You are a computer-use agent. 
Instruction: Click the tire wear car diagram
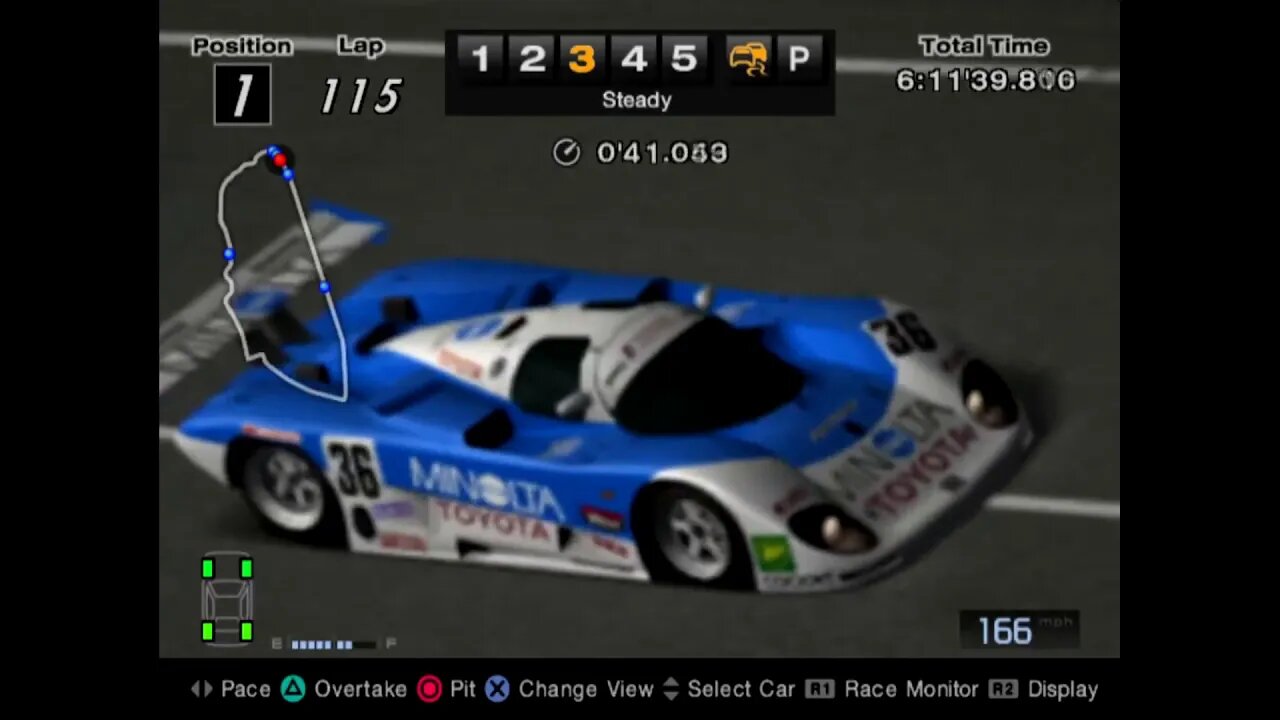pos(227,600)
